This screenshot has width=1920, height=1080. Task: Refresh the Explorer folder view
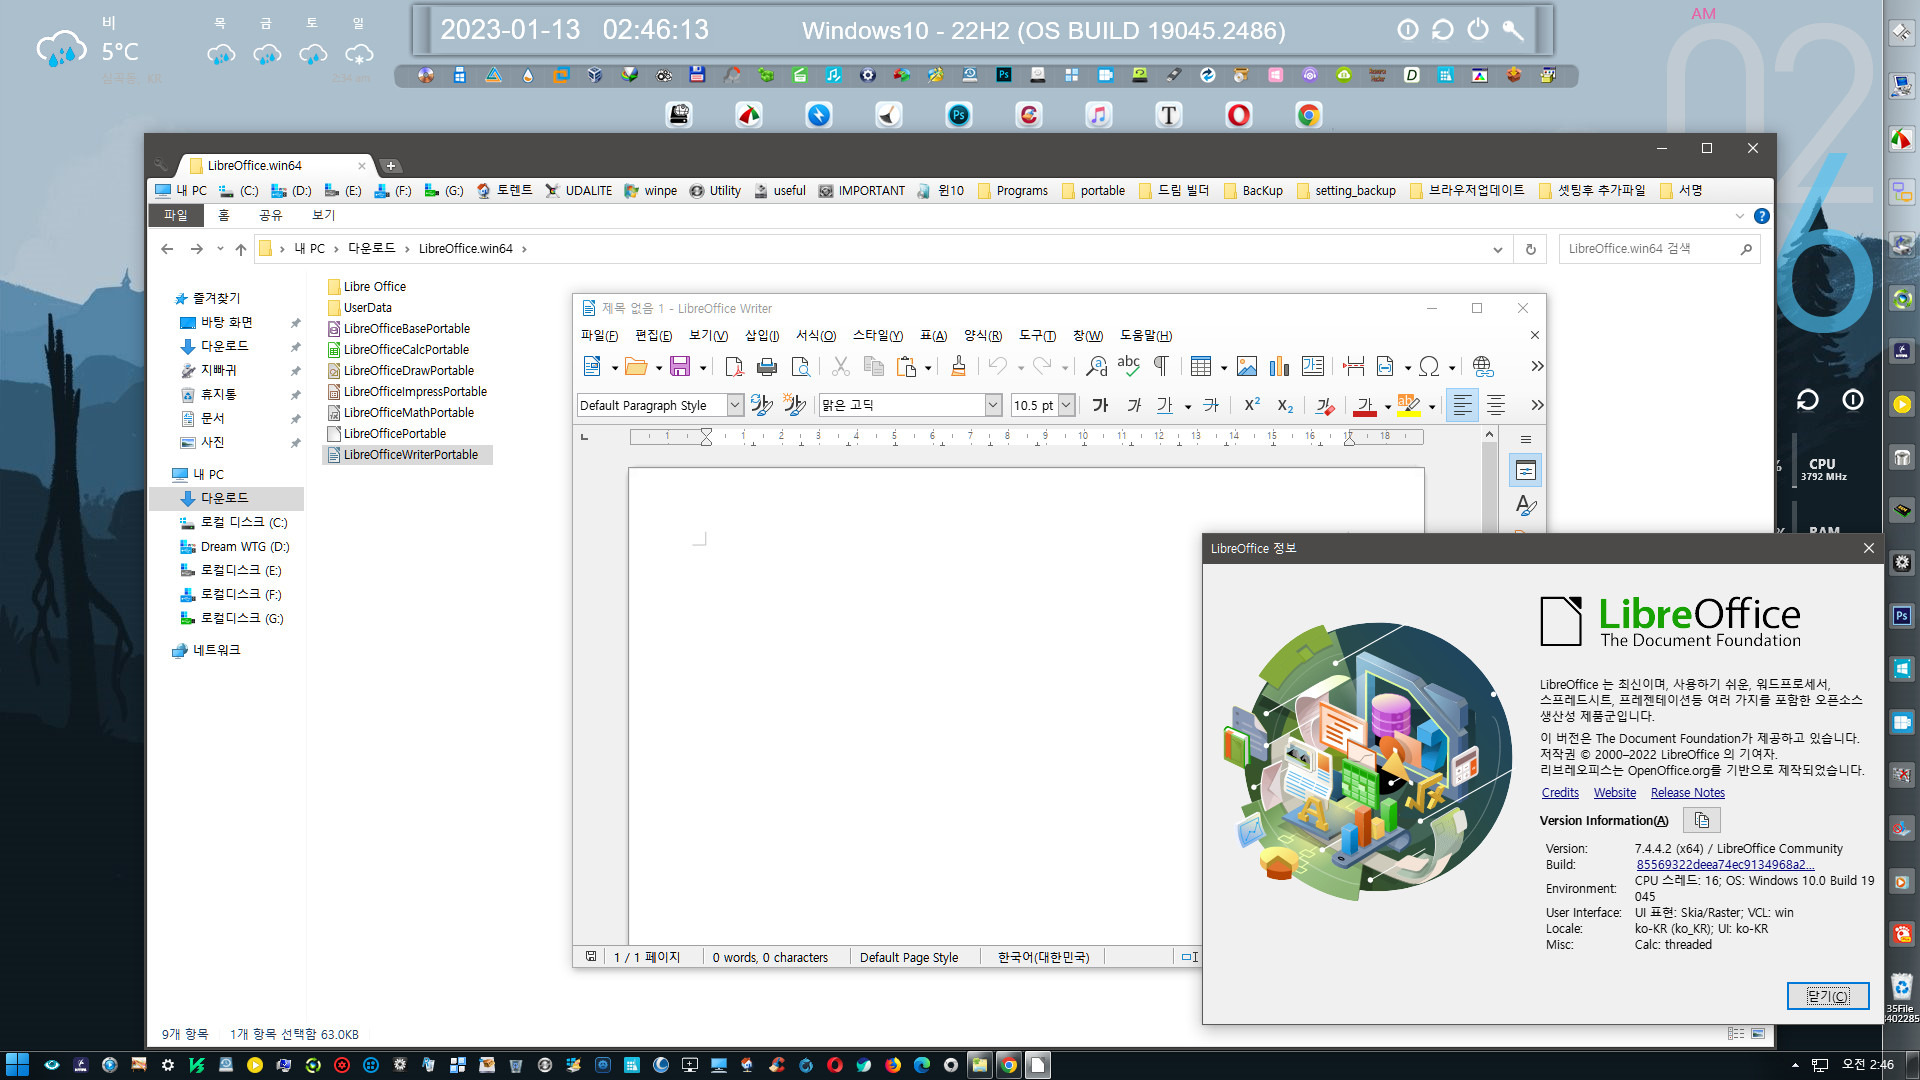(x=1530, y=249)
